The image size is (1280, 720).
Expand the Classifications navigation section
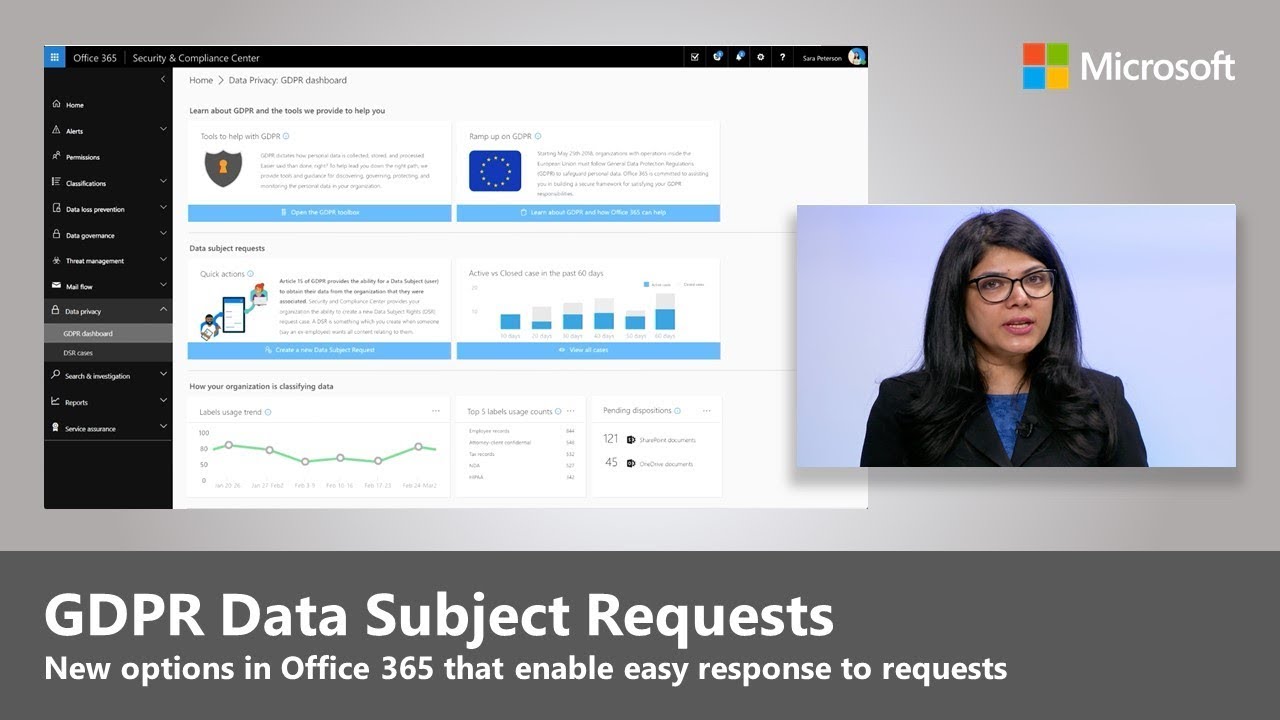tap(163, 182)
